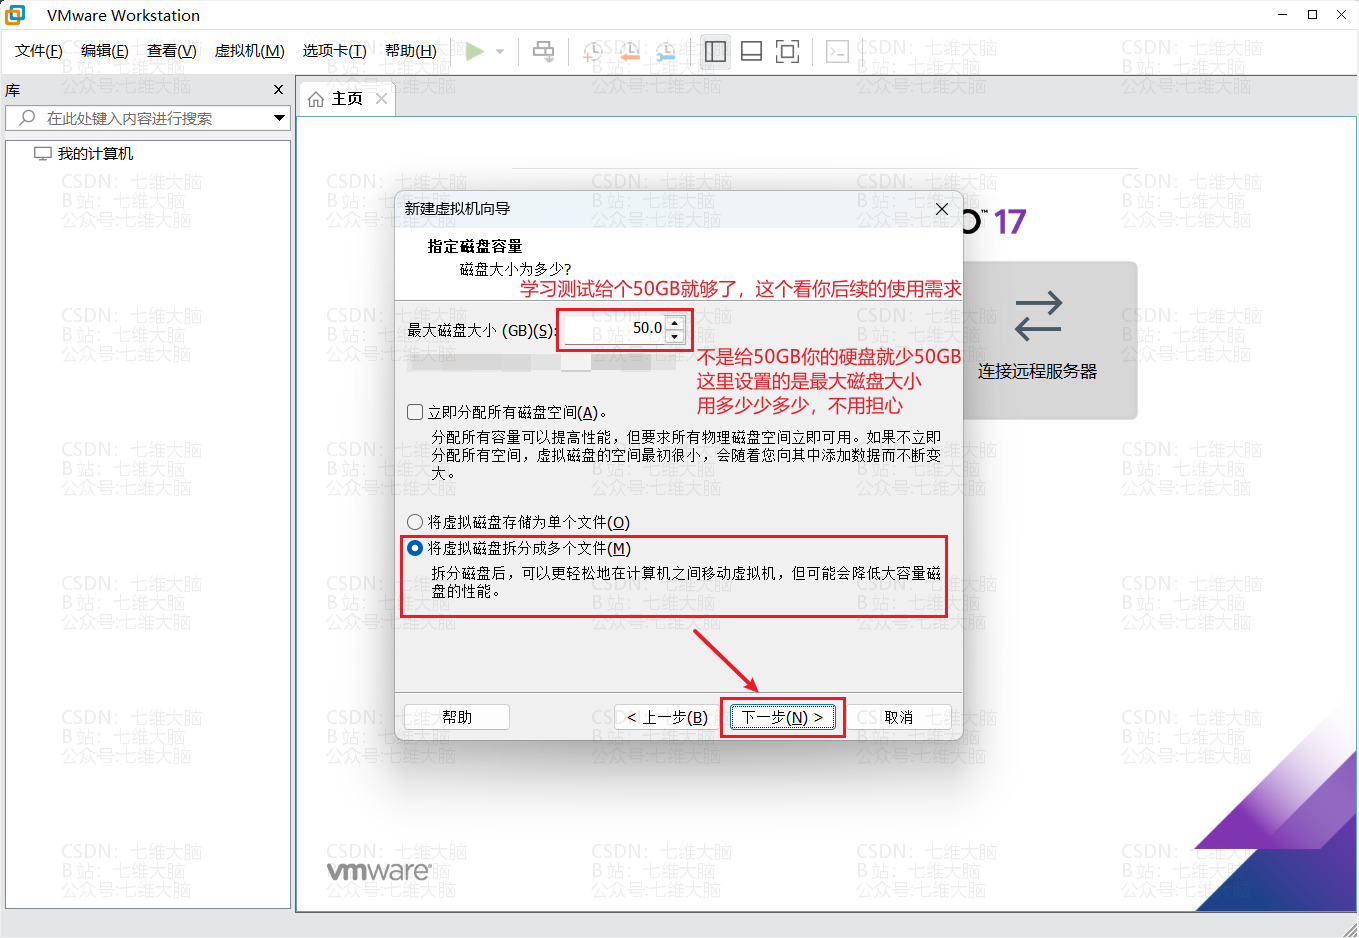Viewport: 1359px width, 938px height.
Task: Open the 查看(V) menu
Action: (172, 51)
